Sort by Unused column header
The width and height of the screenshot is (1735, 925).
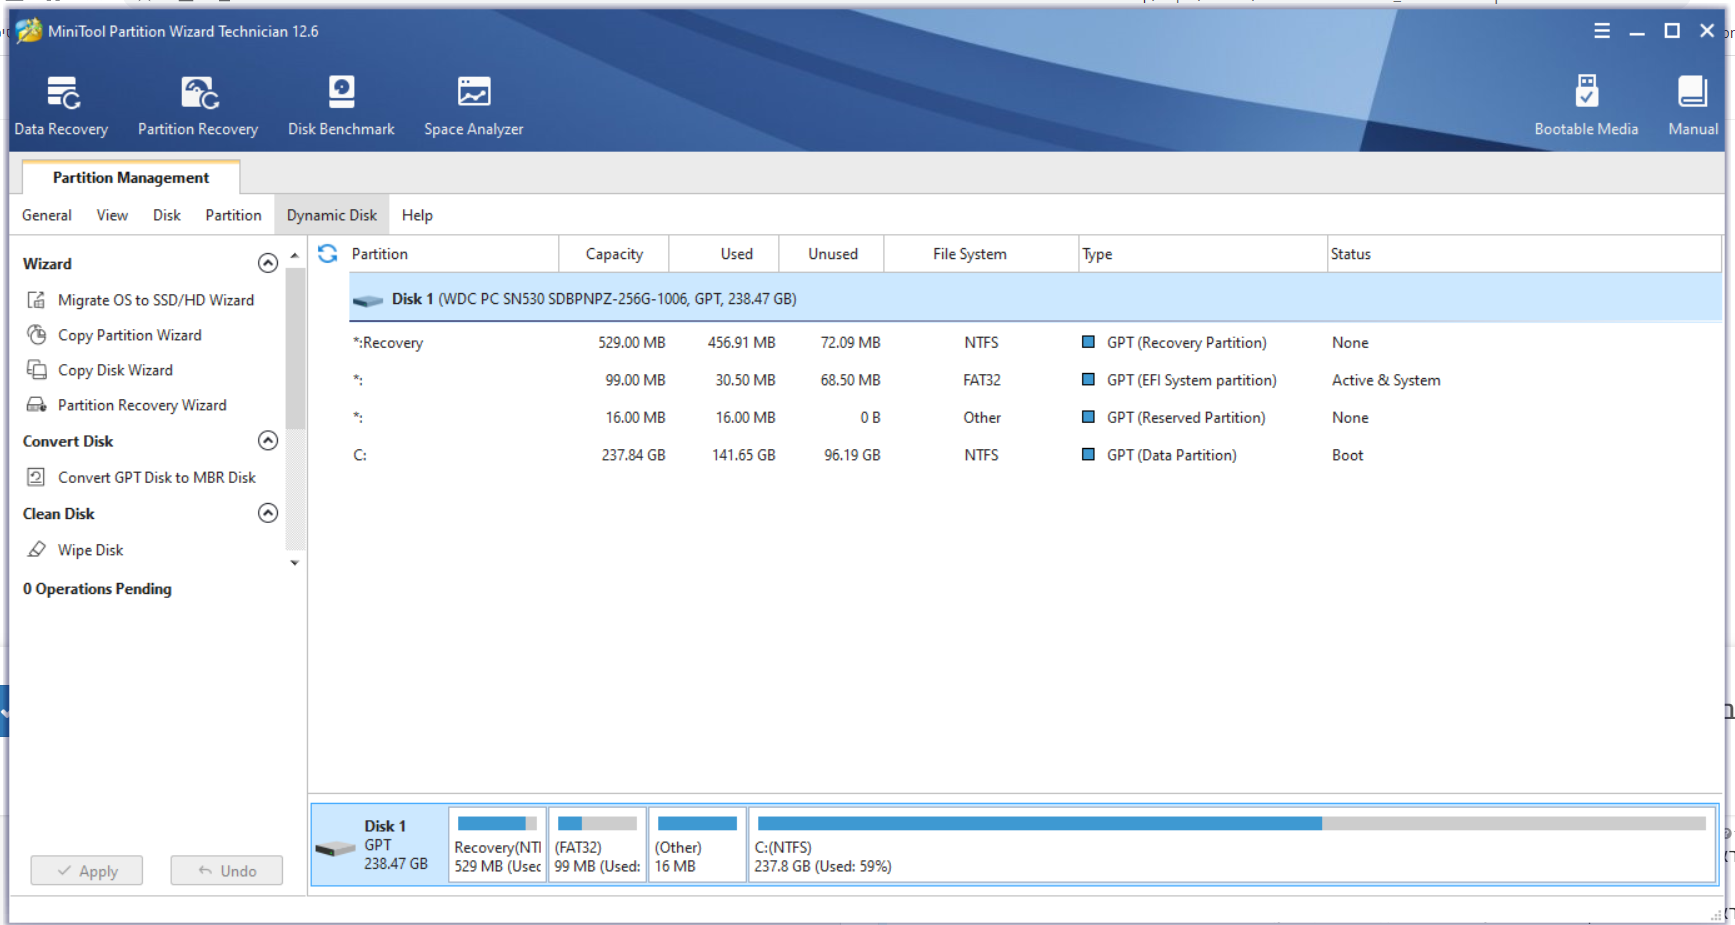833,254
